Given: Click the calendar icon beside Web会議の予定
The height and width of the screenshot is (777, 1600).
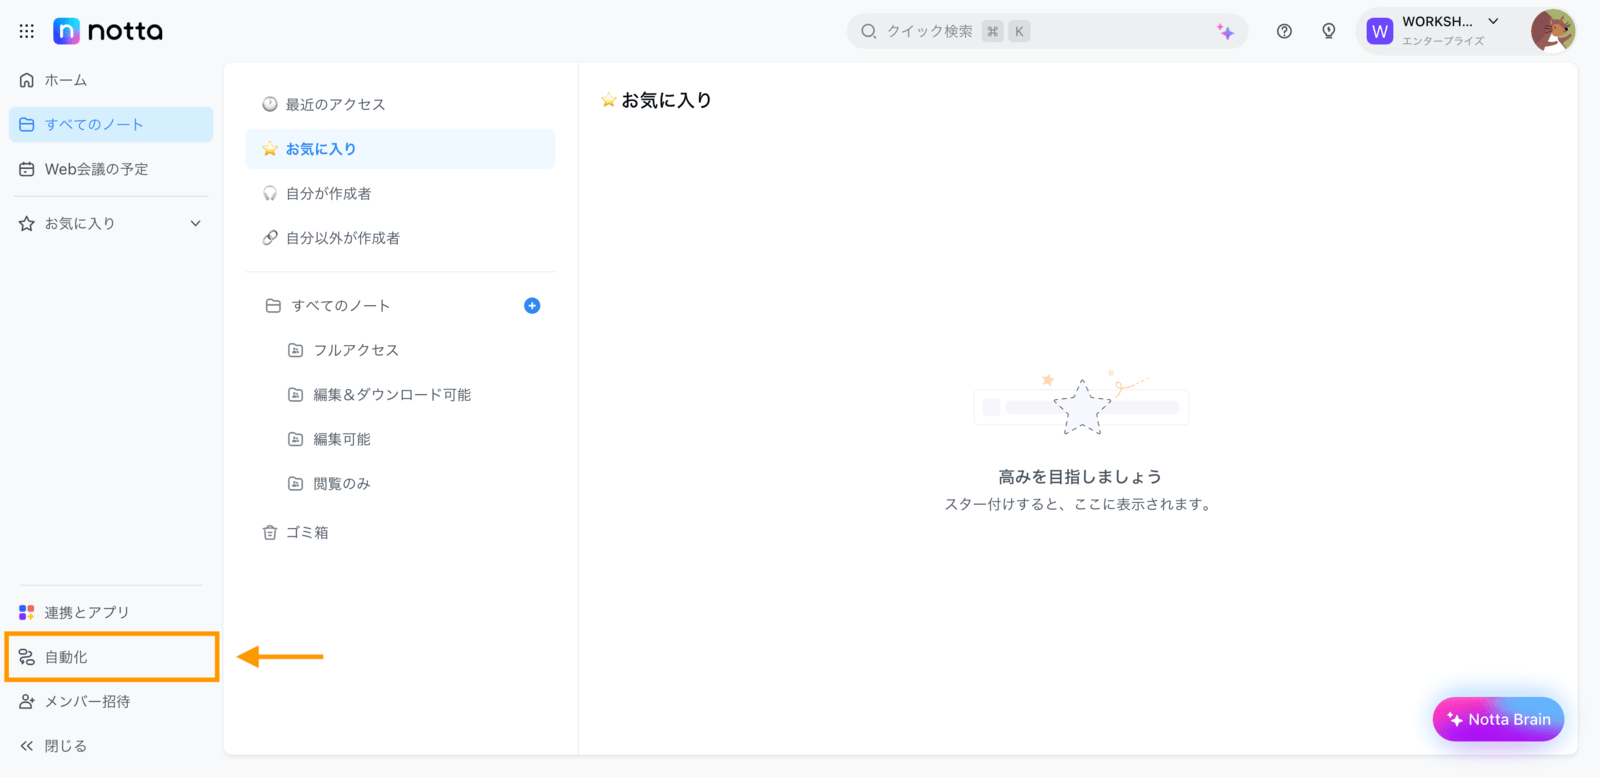Looking at the screenshot, I should click(27, 169).
